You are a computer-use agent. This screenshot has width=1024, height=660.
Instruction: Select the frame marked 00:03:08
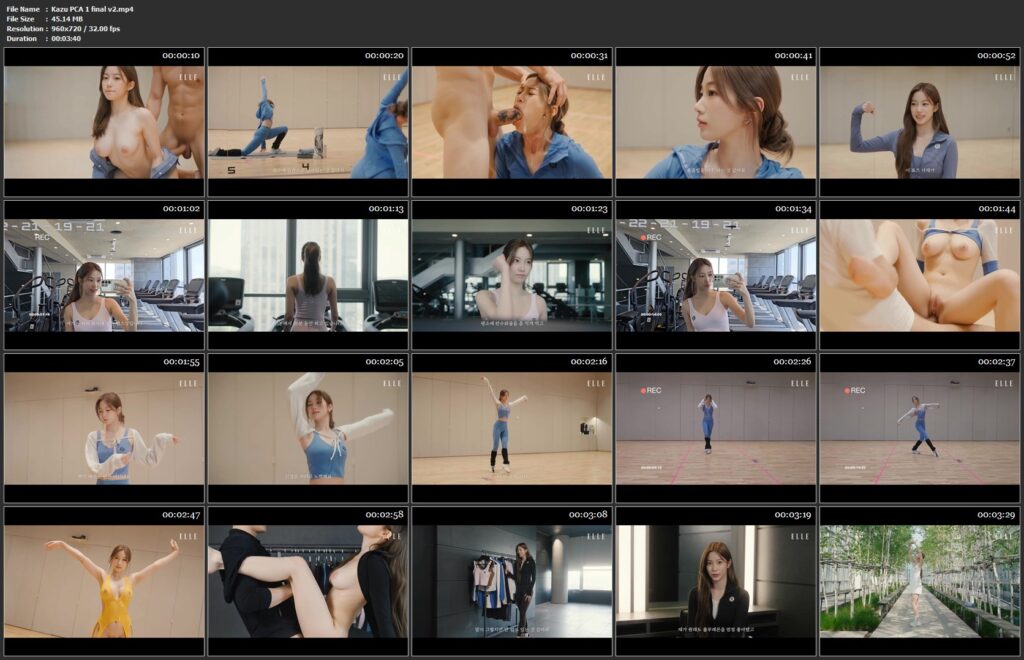[x=512, y=581]
